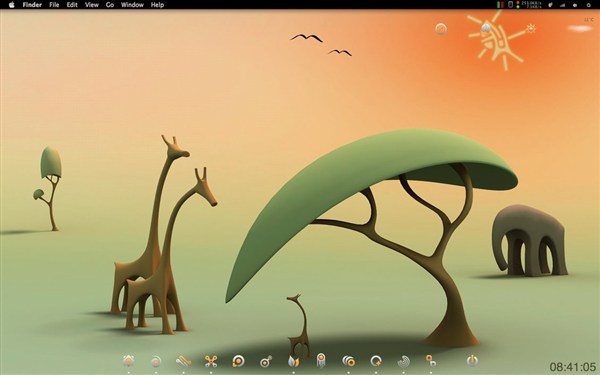Launch the two-tone leaf dock icon
600x375 pixels.
(x=293, y=361)
